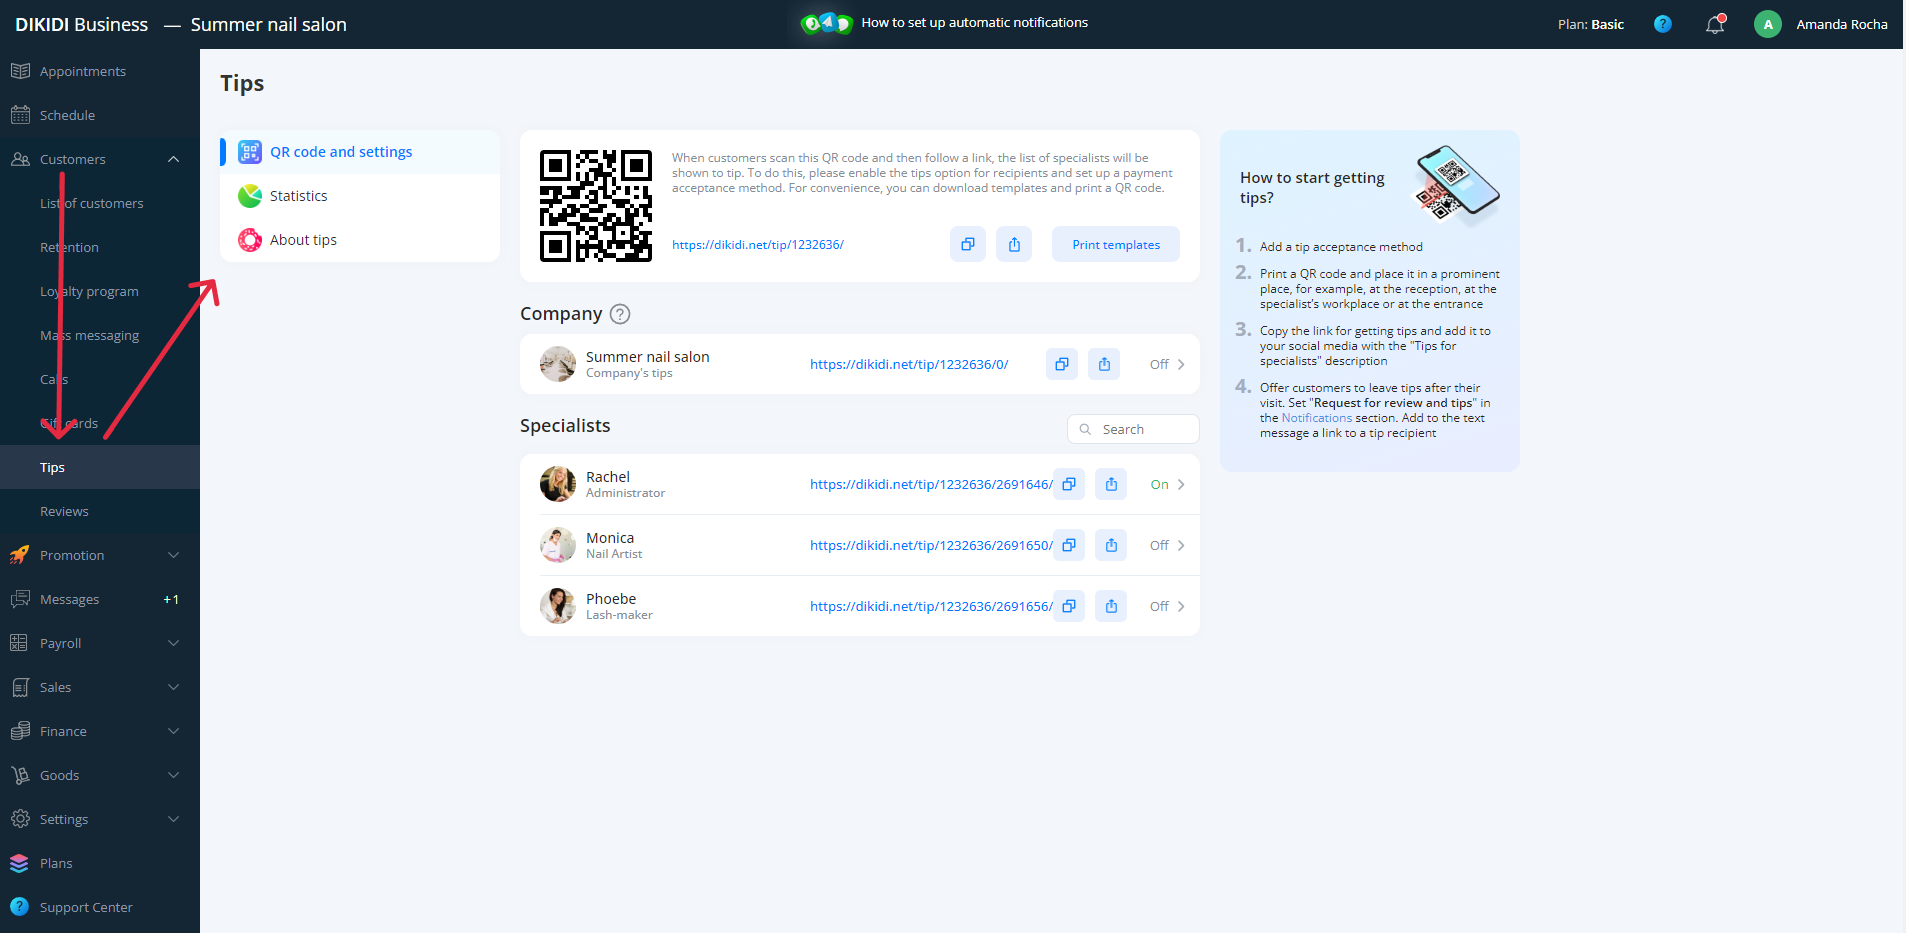Expand the Sales section chevron
The width and height of the screenshot is (1906, 933).
tap(173, 687)
